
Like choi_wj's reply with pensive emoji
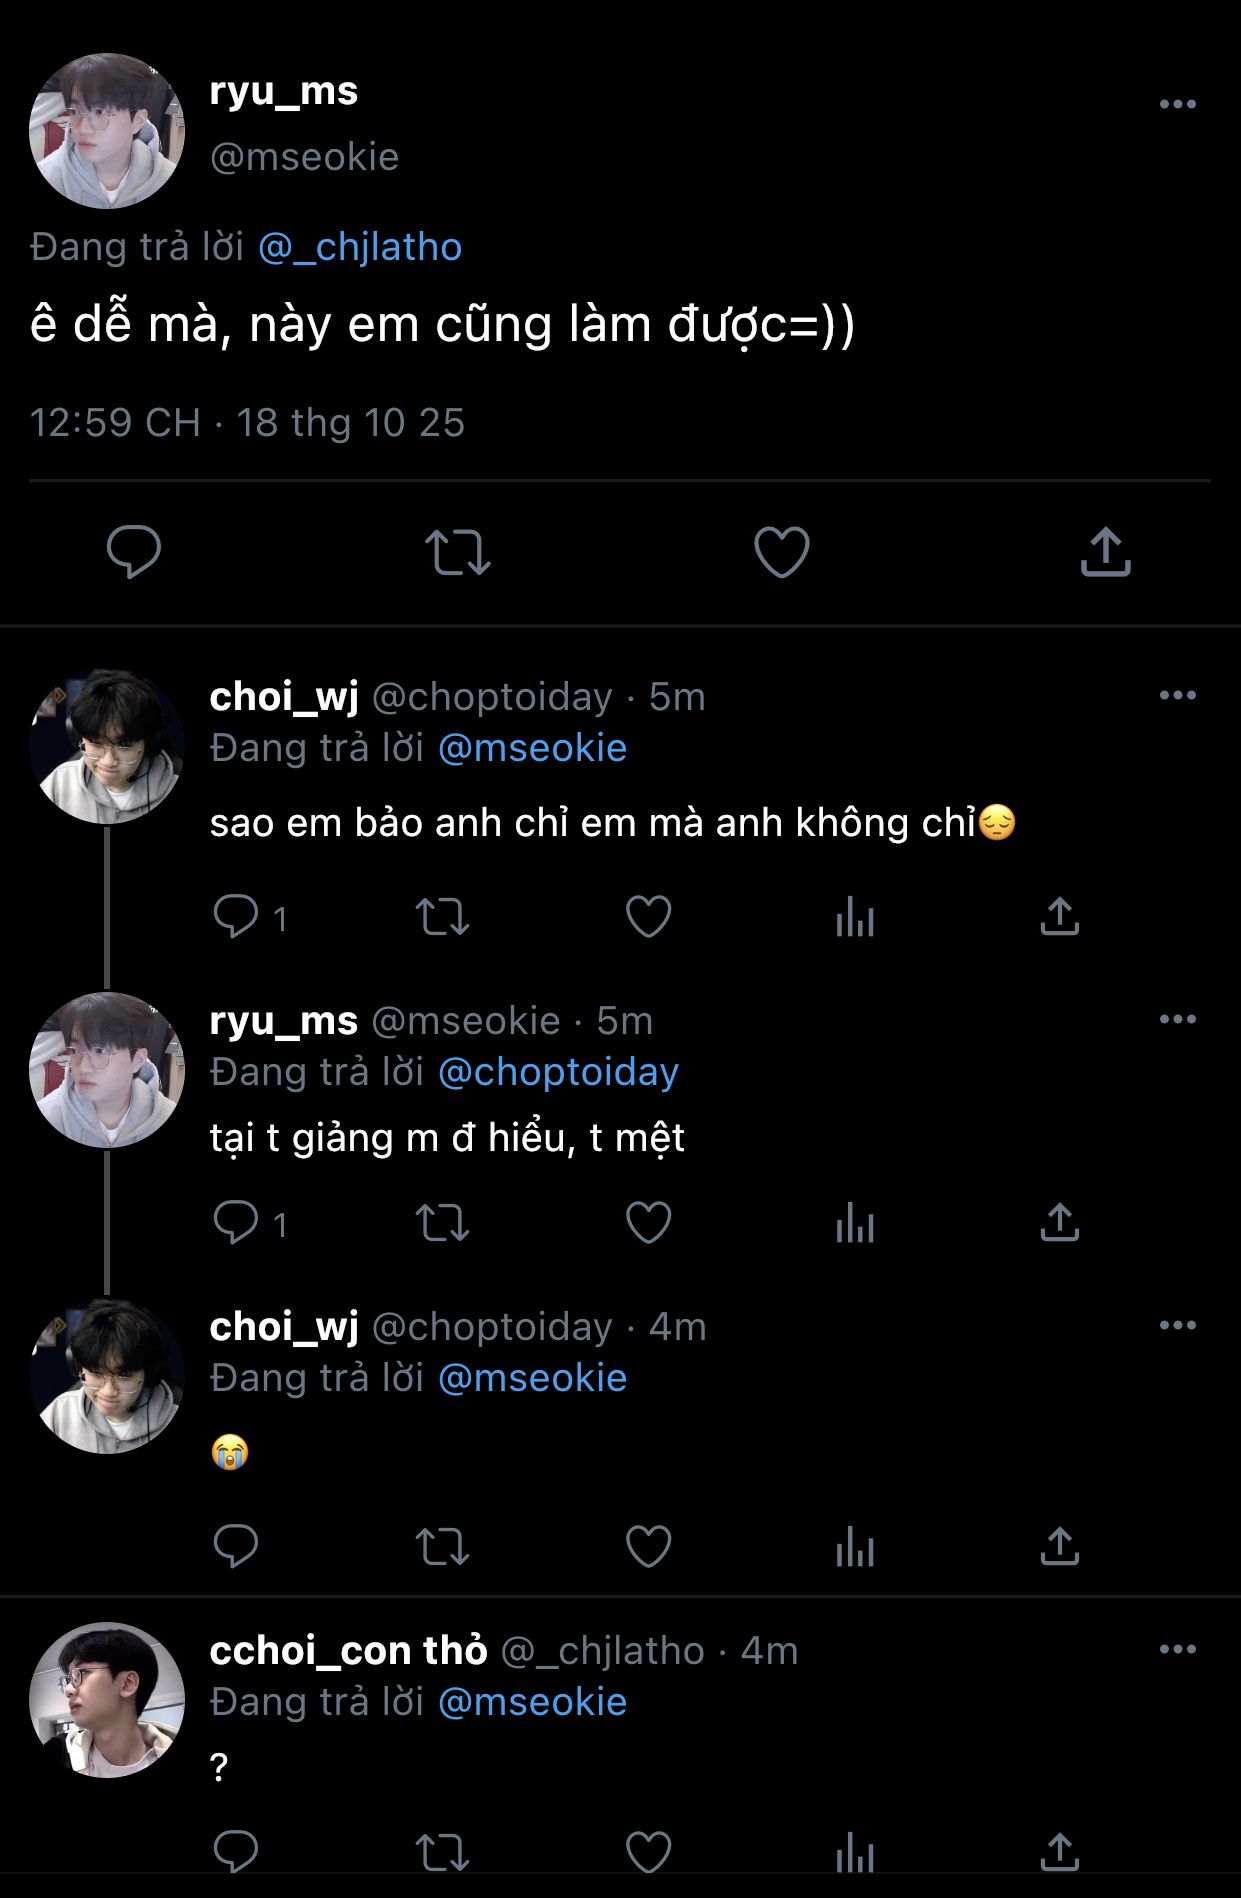click(x=648, y=917)
